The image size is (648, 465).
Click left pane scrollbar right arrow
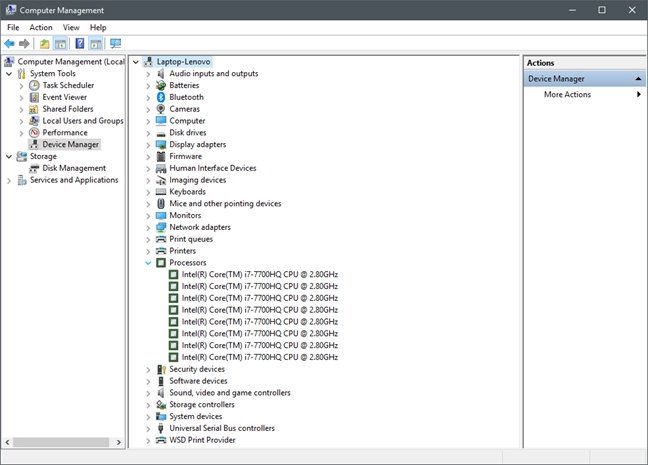tap(119, 442)
